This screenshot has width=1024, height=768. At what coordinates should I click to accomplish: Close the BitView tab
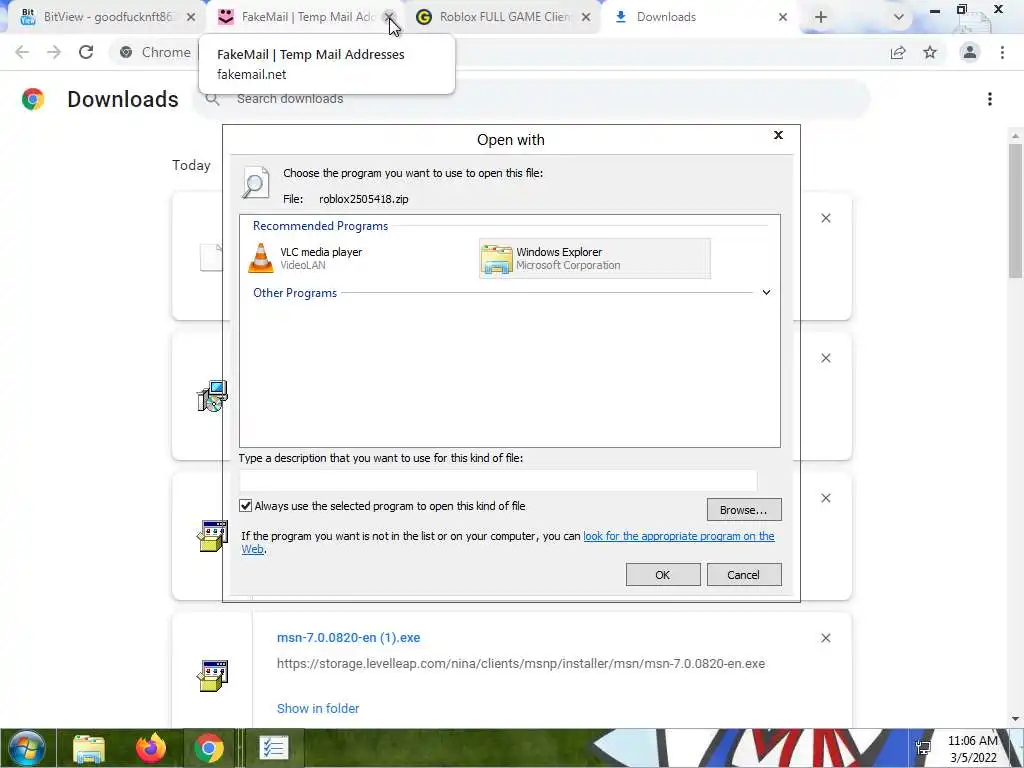coord(191,17)
